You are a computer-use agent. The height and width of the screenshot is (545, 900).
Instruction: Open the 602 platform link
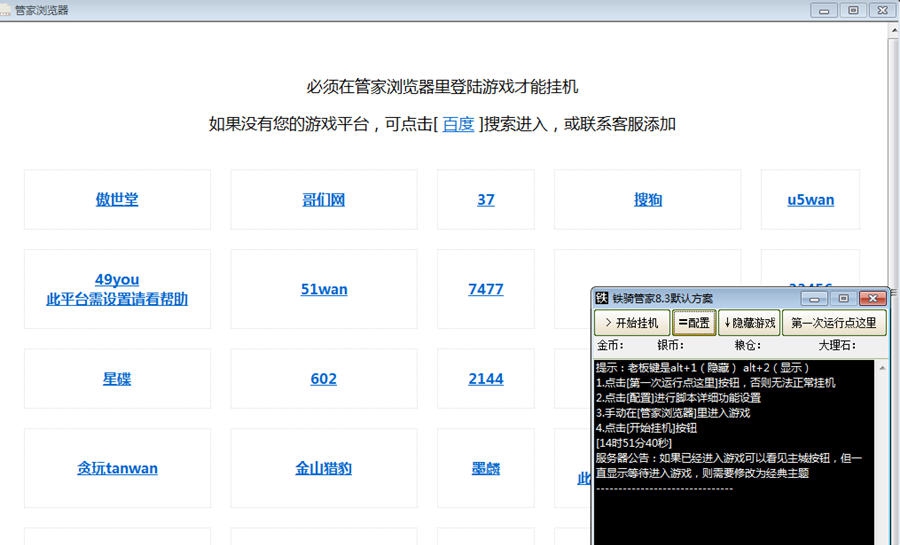pyautogui.click(x=324, y=379)
